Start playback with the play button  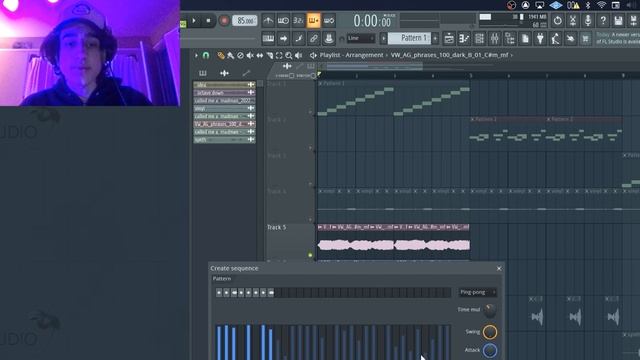click(x=194, y=20)
